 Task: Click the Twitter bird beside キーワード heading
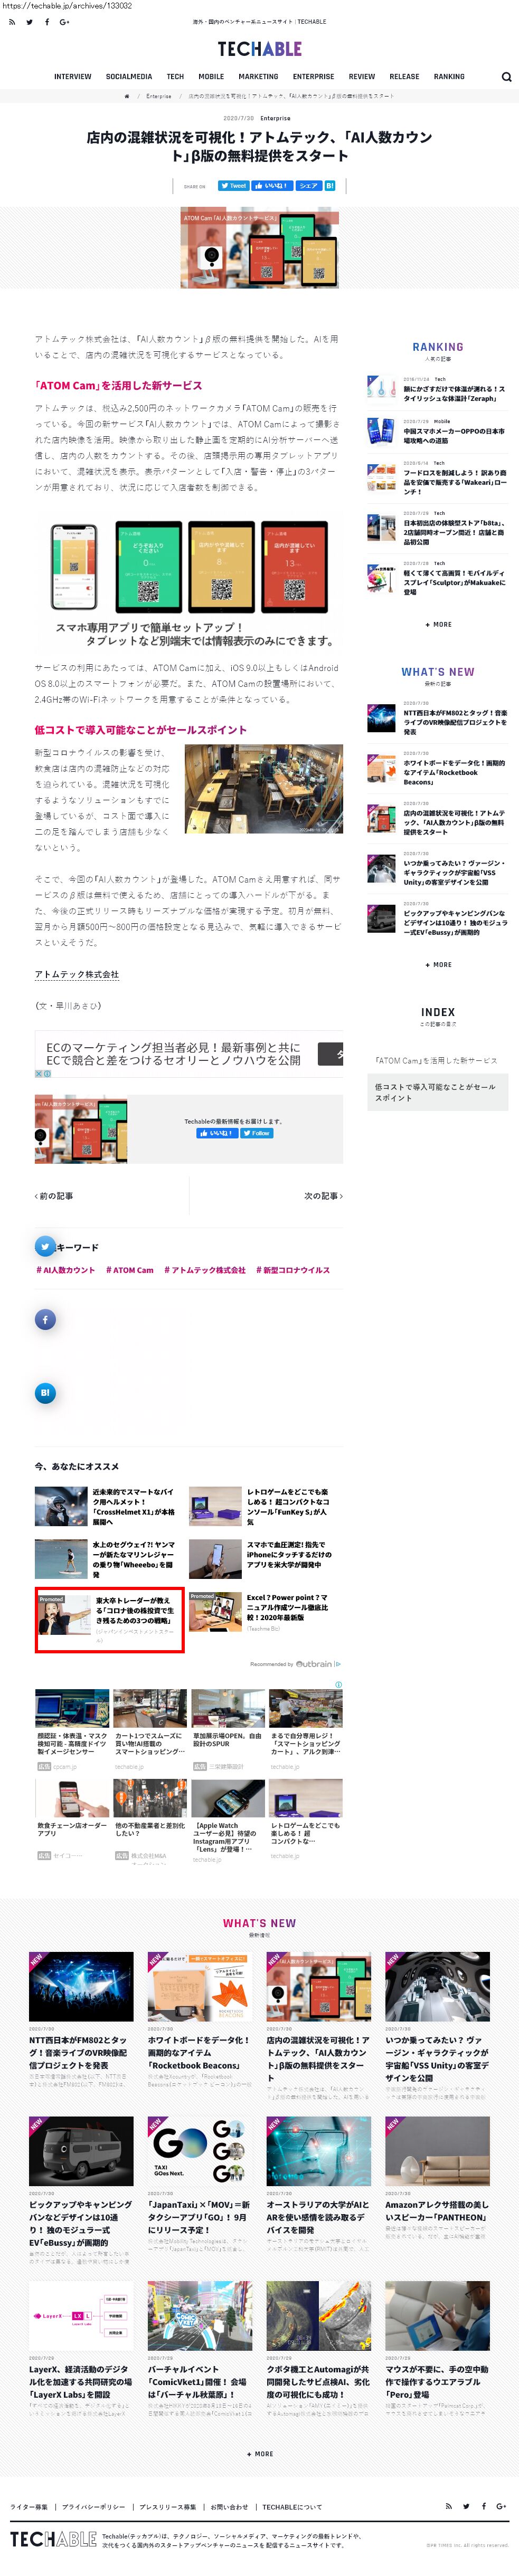45,1246
